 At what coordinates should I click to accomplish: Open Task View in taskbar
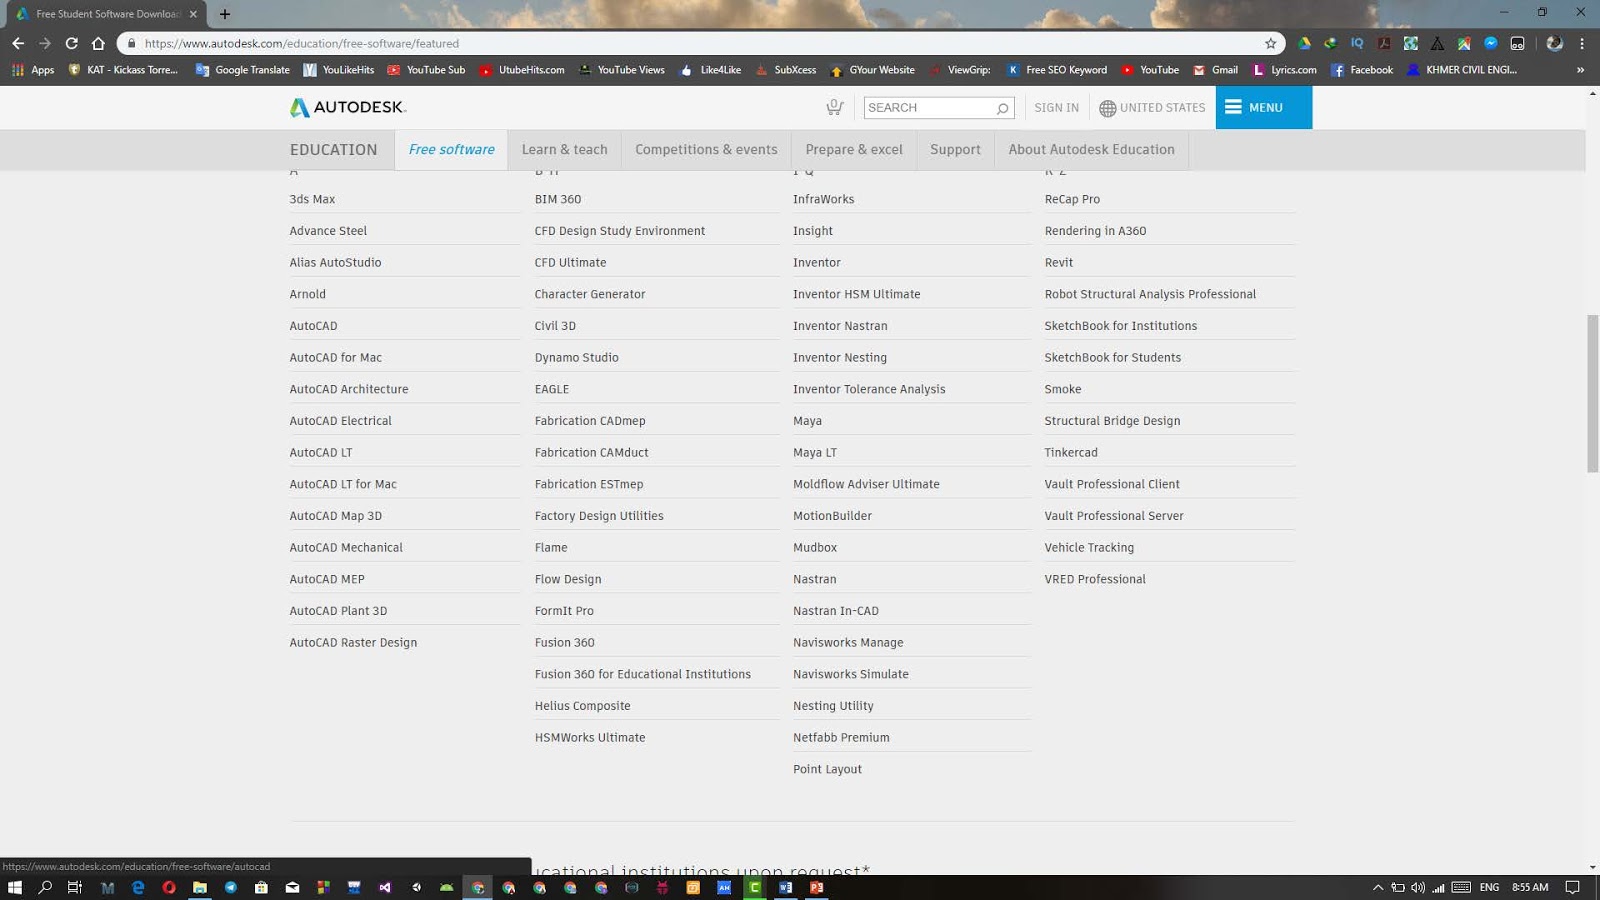point(75,887)
